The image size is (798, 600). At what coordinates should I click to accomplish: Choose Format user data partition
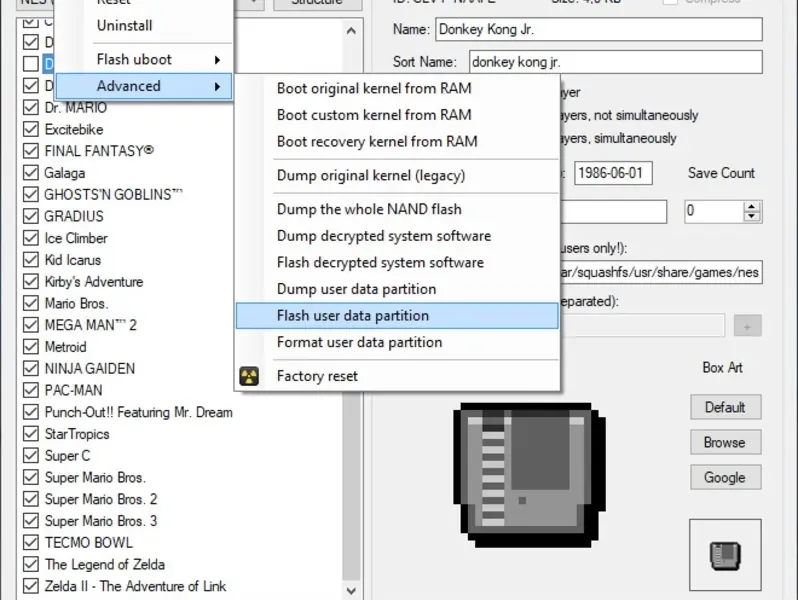click(x=397, y=342)
